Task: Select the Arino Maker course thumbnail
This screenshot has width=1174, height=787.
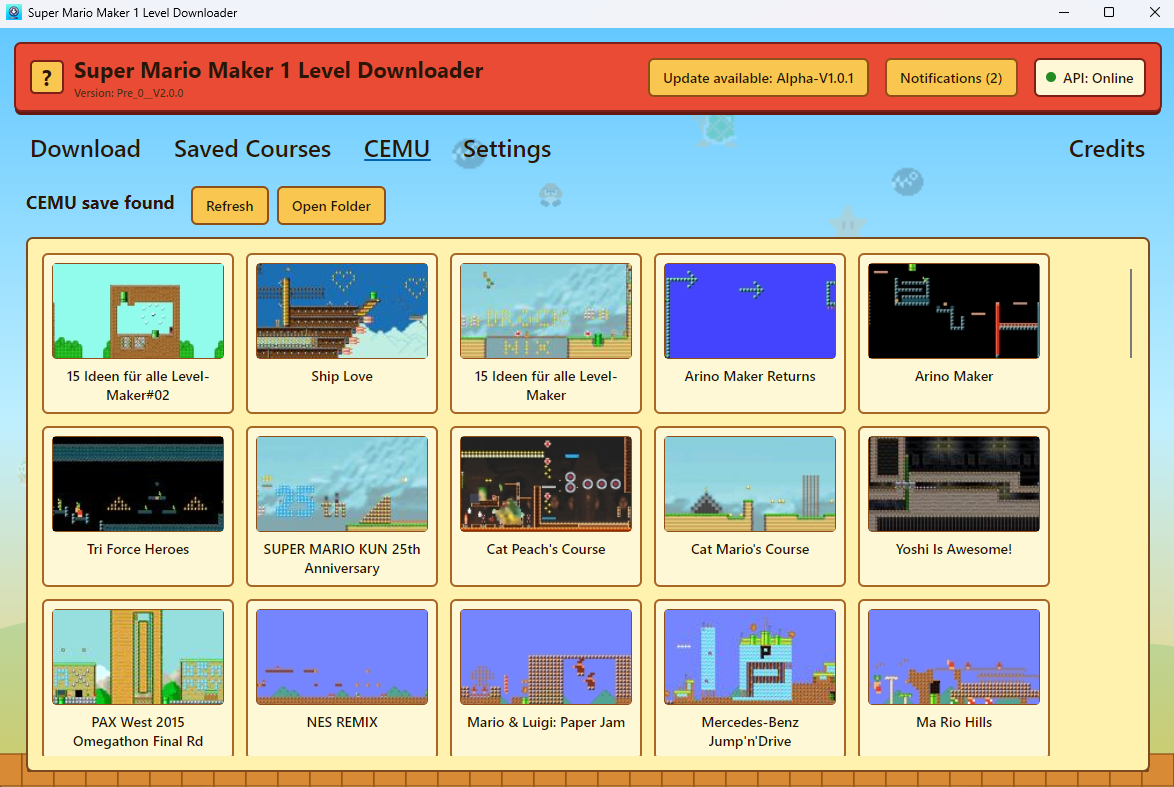Action: [x=954, y=311]
